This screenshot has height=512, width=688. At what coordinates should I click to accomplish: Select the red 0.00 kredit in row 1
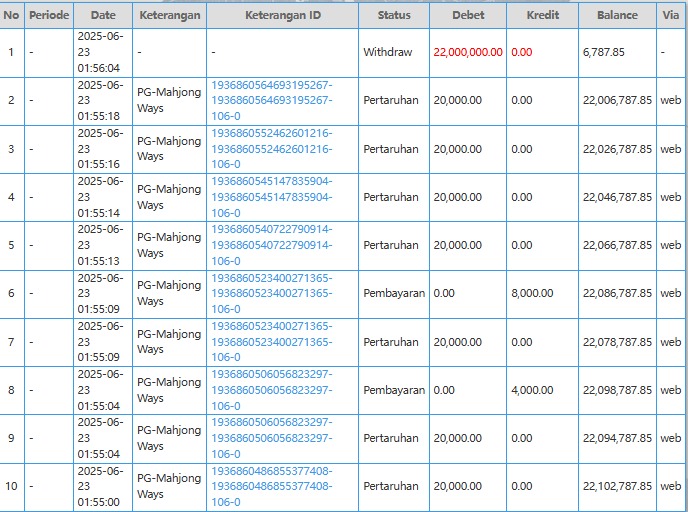(522, 52)
